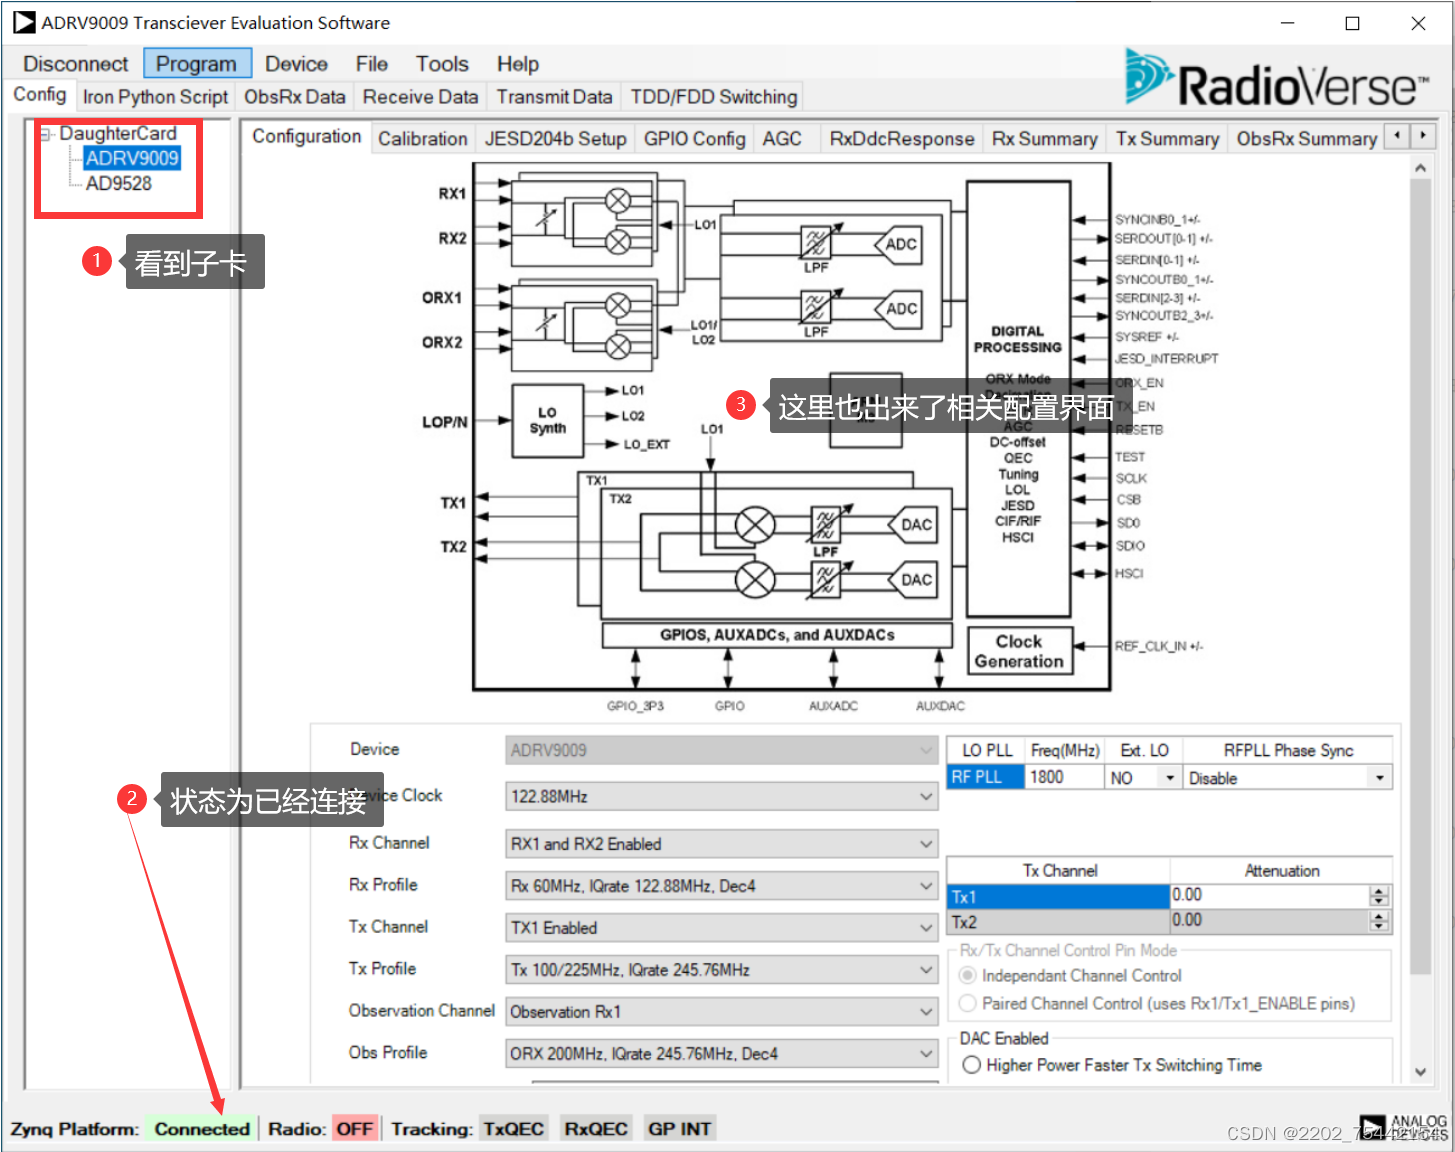The height and width of the screenshot is (1152, 1455).
Task: Open the Tools menu
Action: [x=441, y=63]
